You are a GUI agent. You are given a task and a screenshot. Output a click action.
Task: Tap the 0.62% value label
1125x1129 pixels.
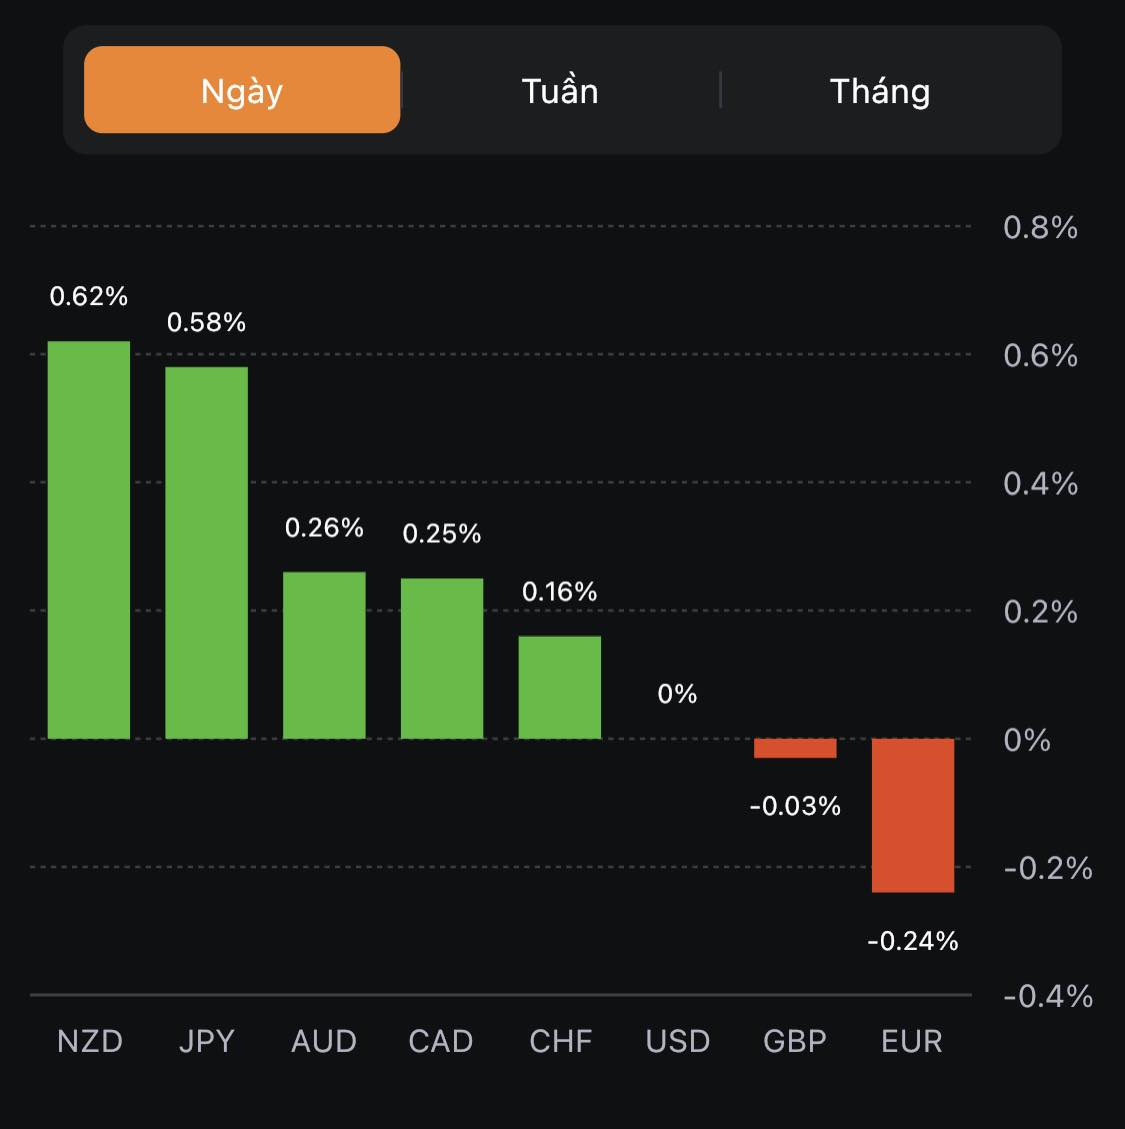pos(89,296)
